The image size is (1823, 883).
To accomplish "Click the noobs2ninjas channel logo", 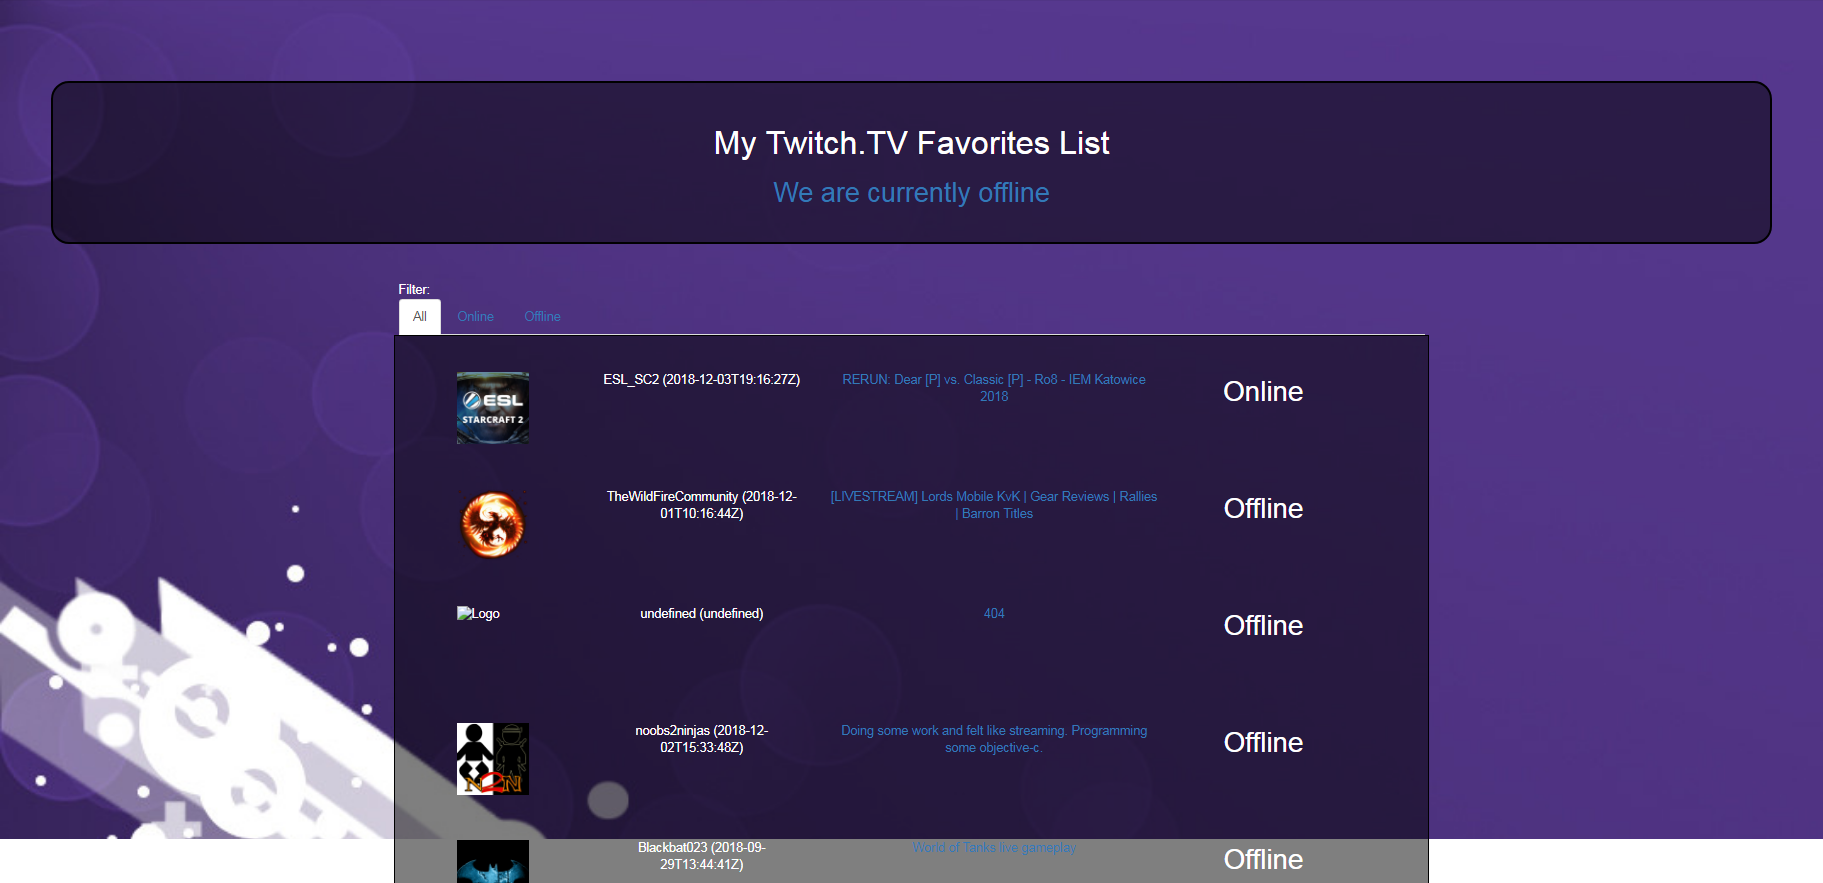I will [492, 759].
